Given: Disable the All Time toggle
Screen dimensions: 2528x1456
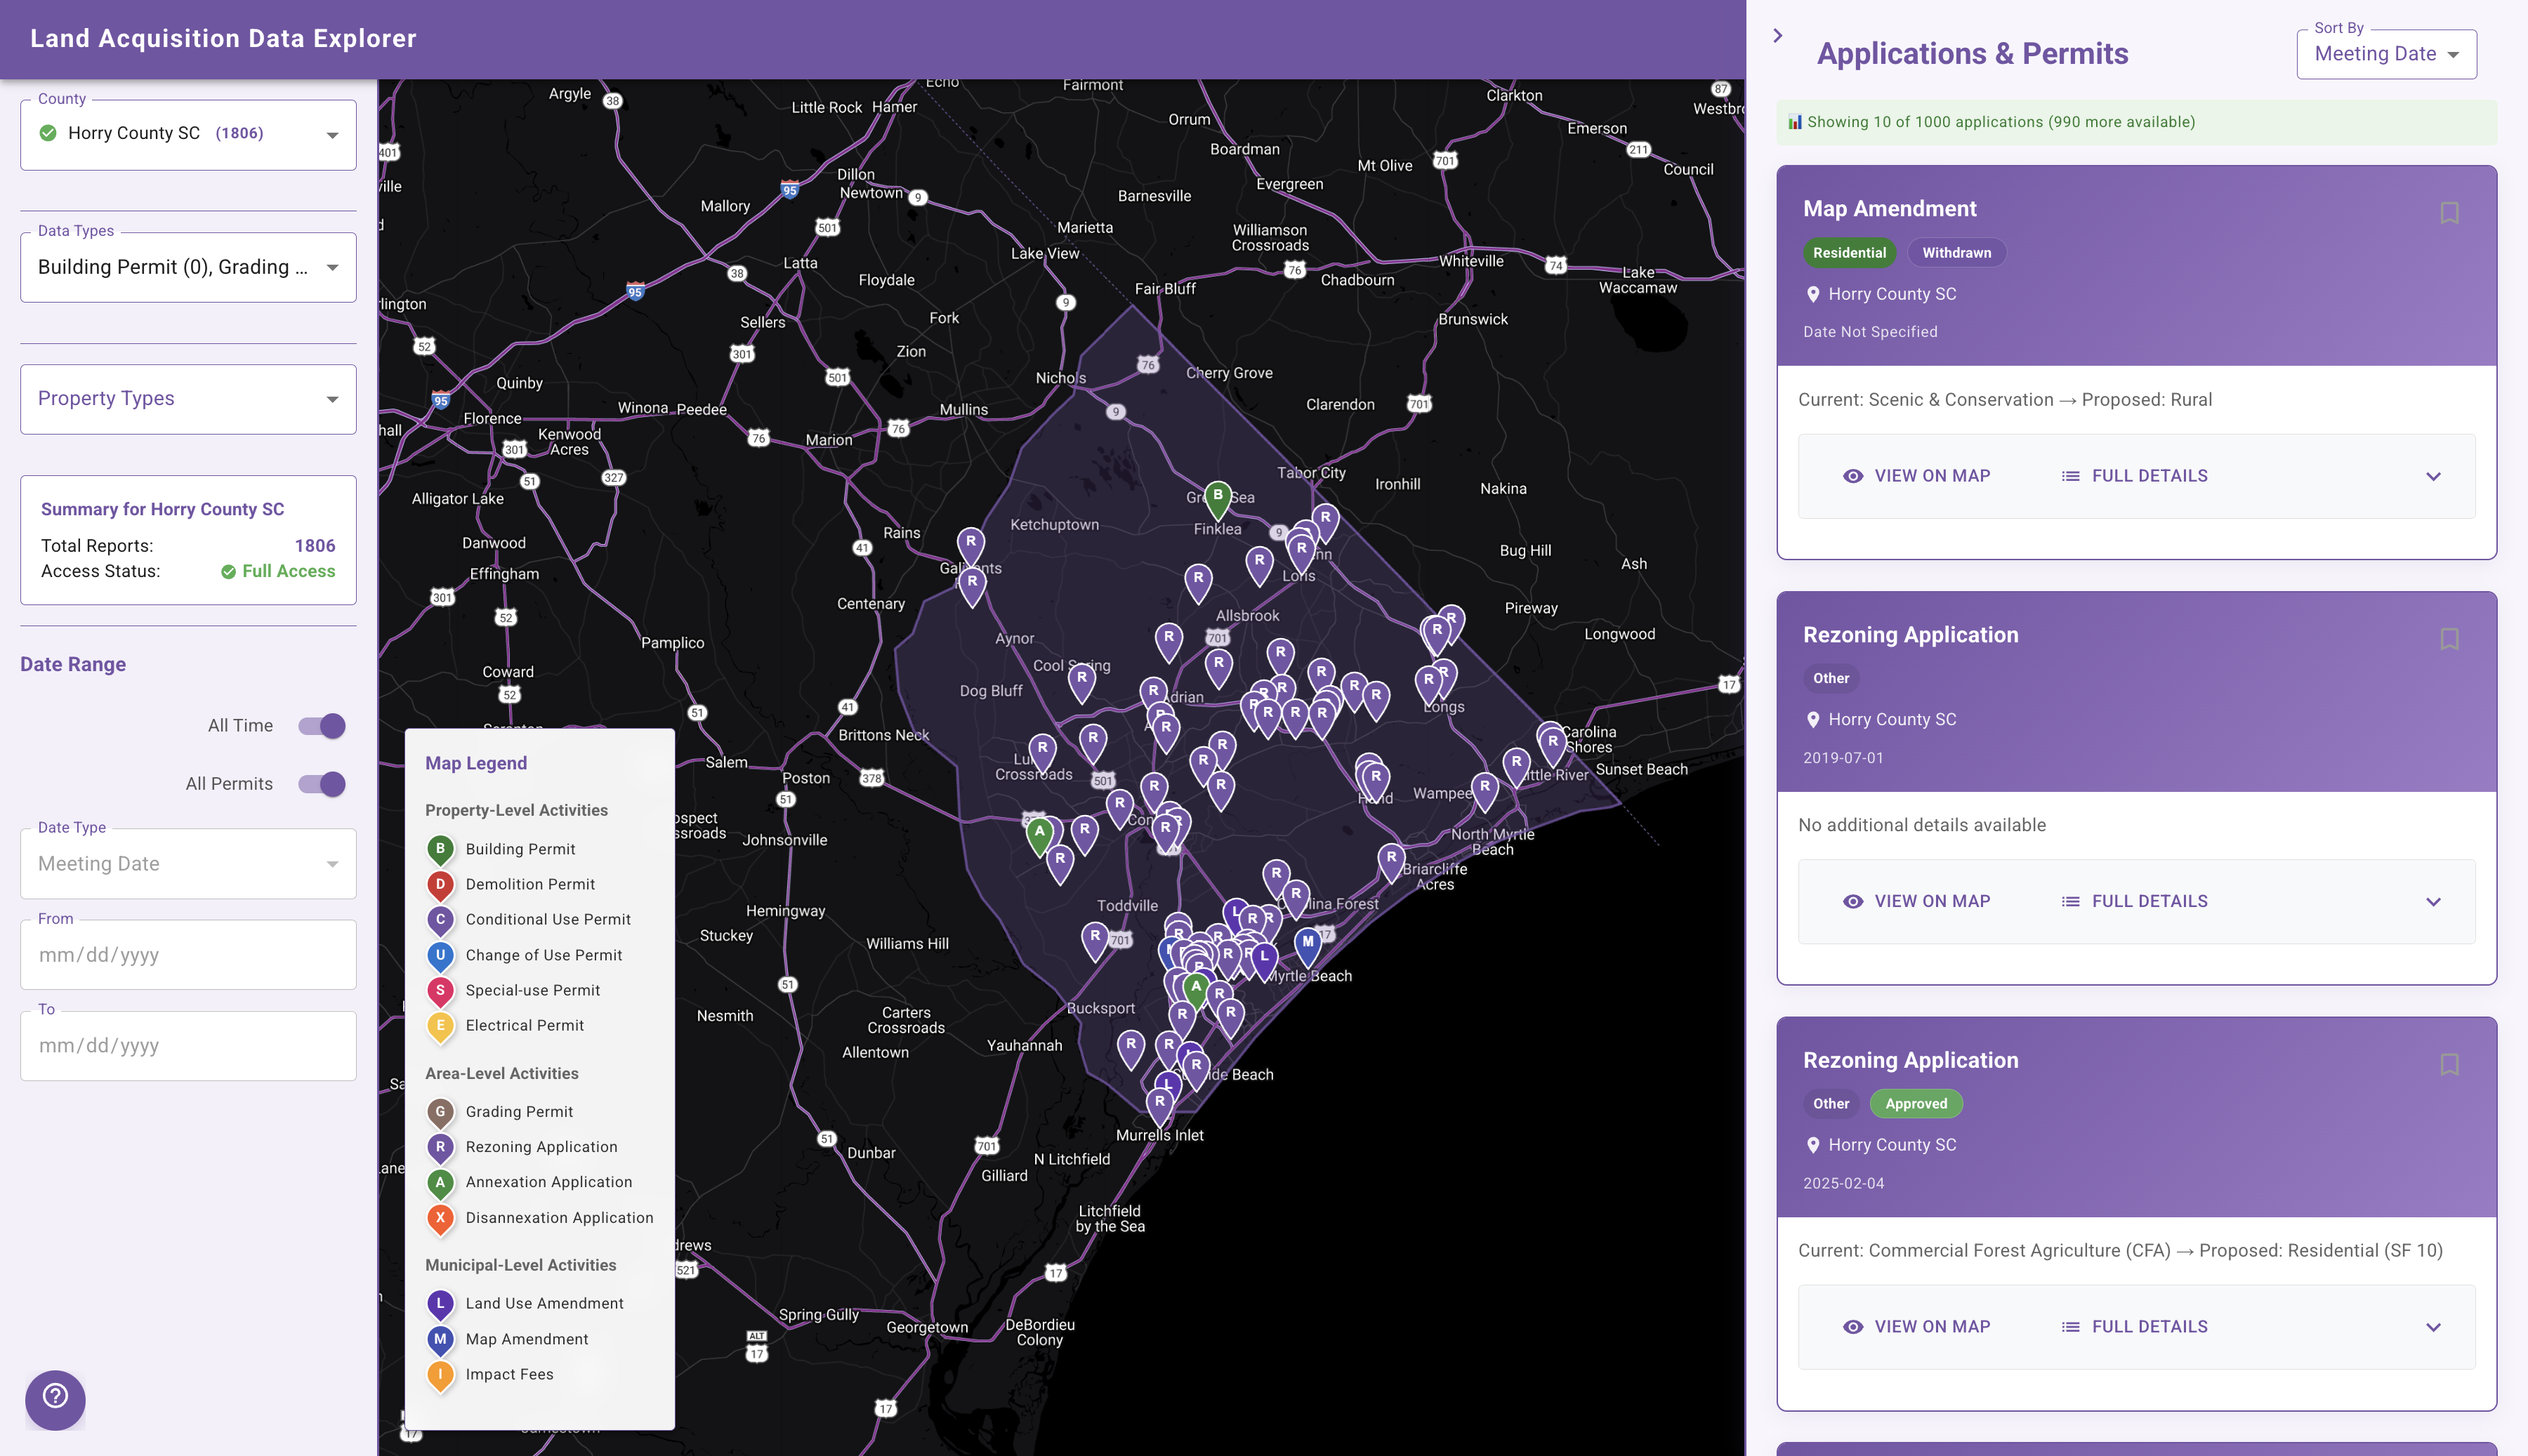Looking at the screenshot, I should click(x=320, y=725).
